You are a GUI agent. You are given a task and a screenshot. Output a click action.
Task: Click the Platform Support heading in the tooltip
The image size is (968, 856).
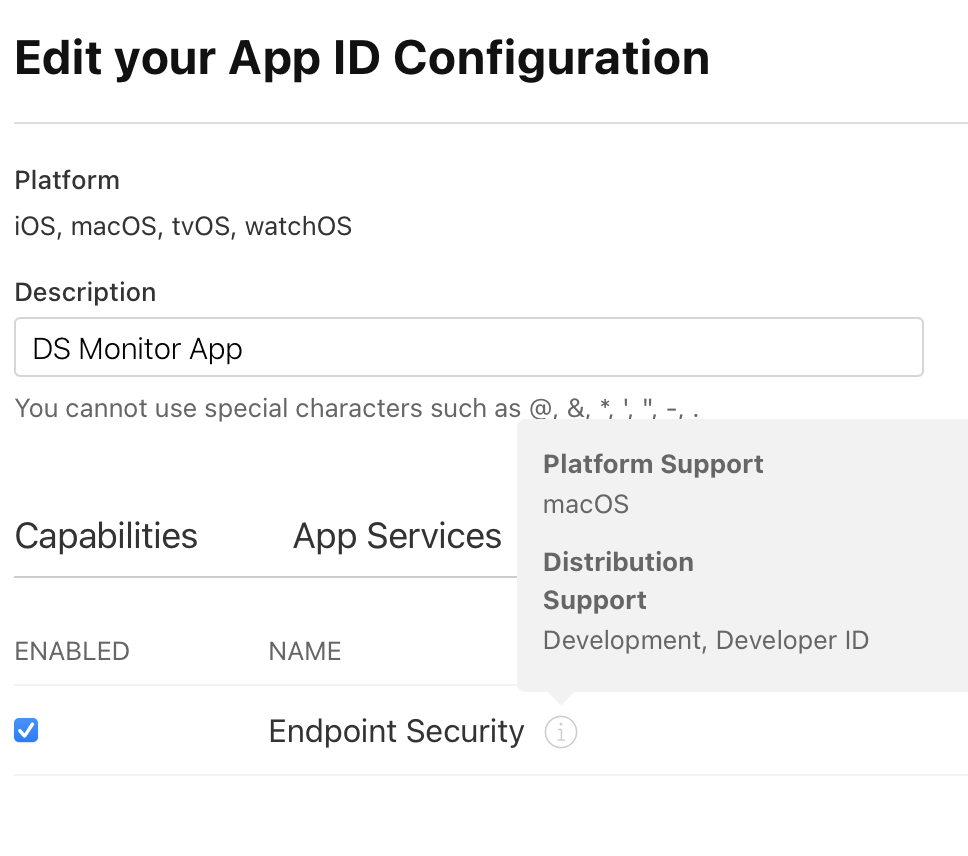[x=653, y=464]
